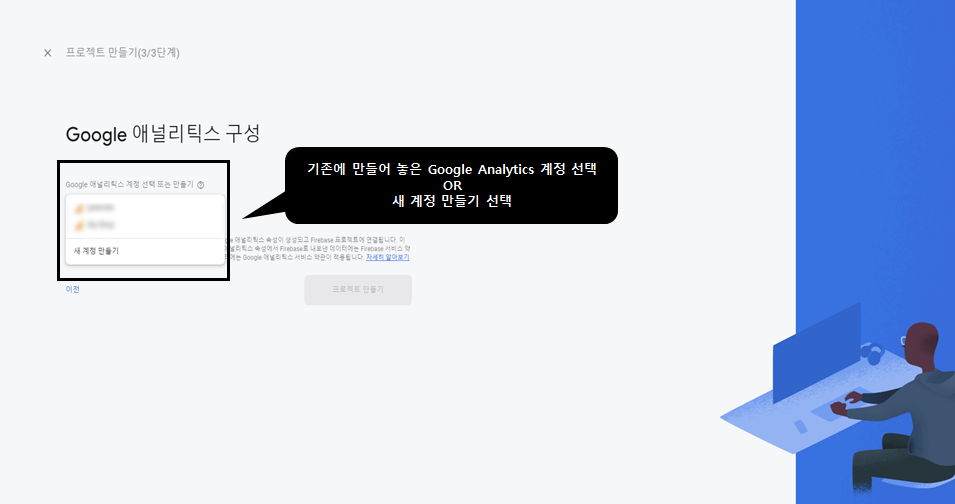Click the 프로젝트 만들기(3/3단계) step title
The width and height of the screenshot is (955, 504).
pyautogui.click(x=122, y=53)
